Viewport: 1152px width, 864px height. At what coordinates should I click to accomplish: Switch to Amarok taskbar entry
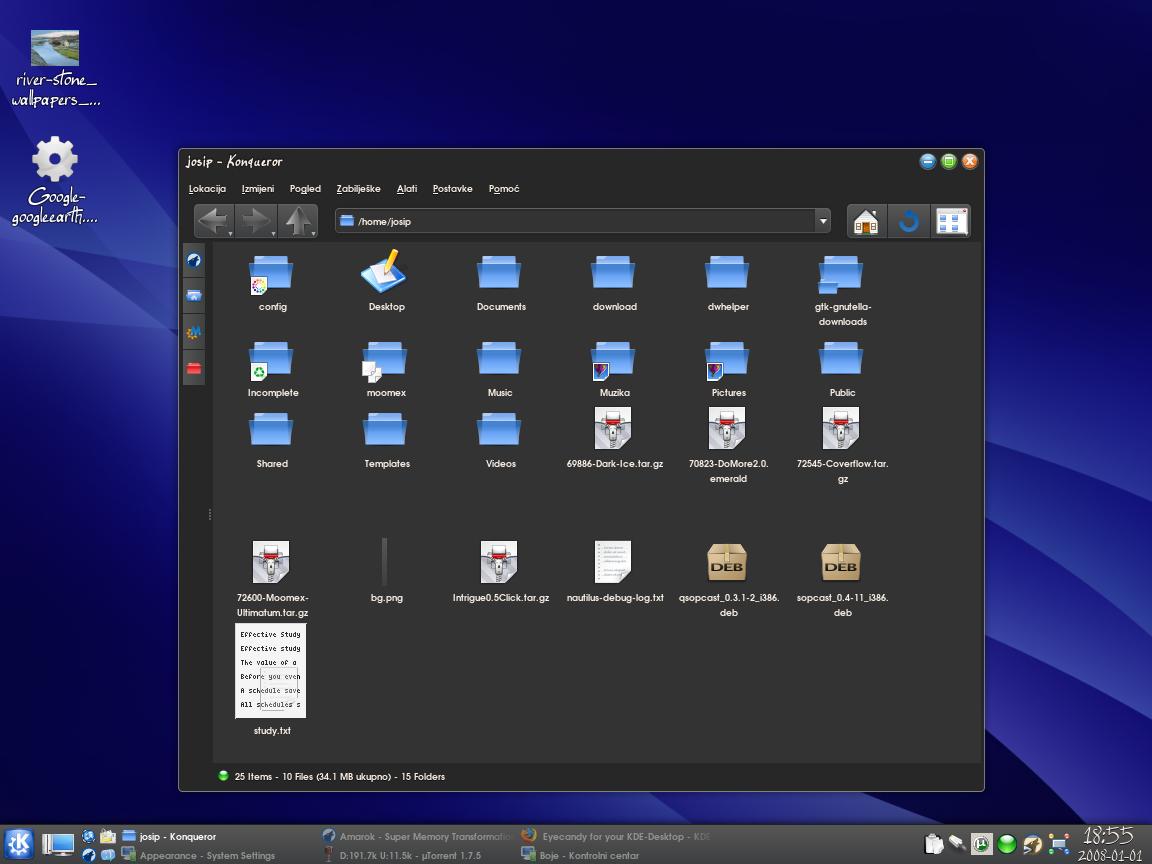coord(417,836)
